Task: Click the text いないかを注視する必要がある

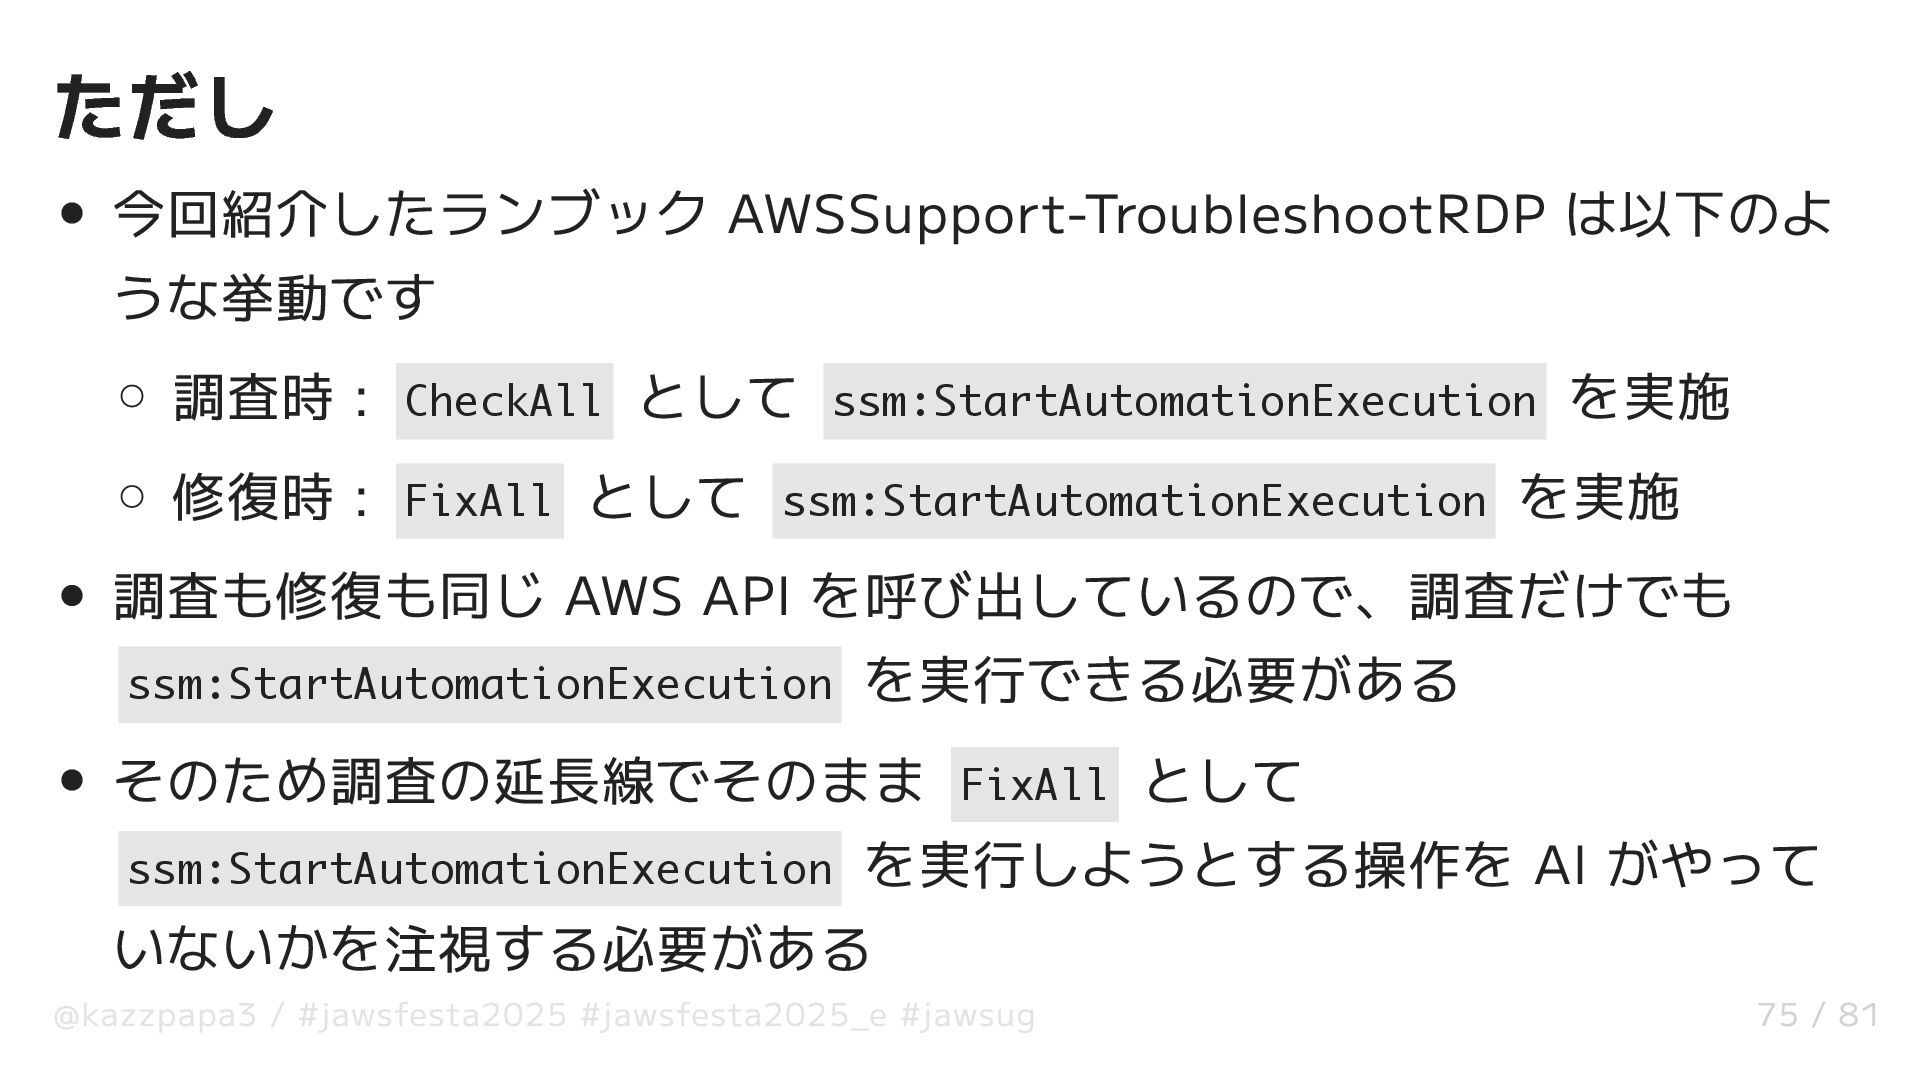Action: point(492,950)
